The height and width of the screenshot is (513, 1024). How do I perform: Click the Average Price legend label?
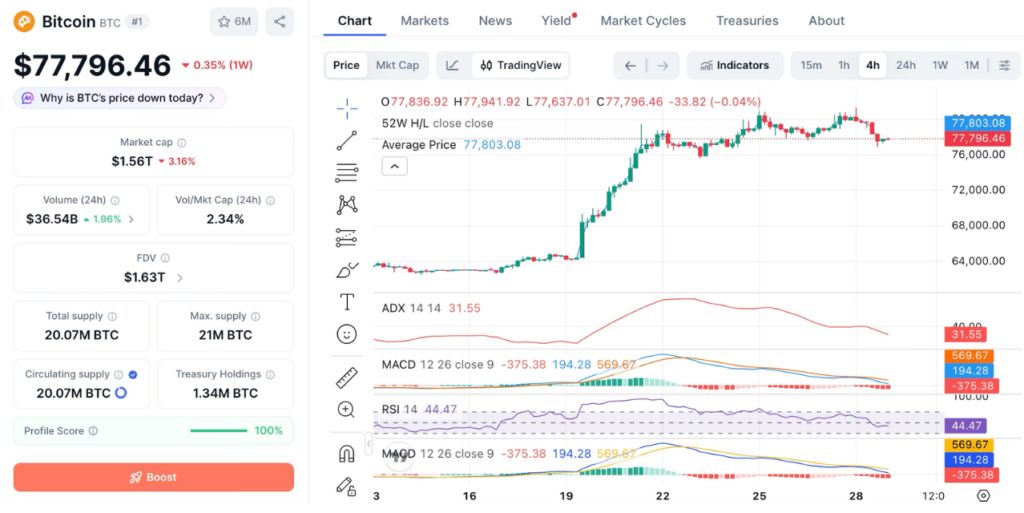419,145
